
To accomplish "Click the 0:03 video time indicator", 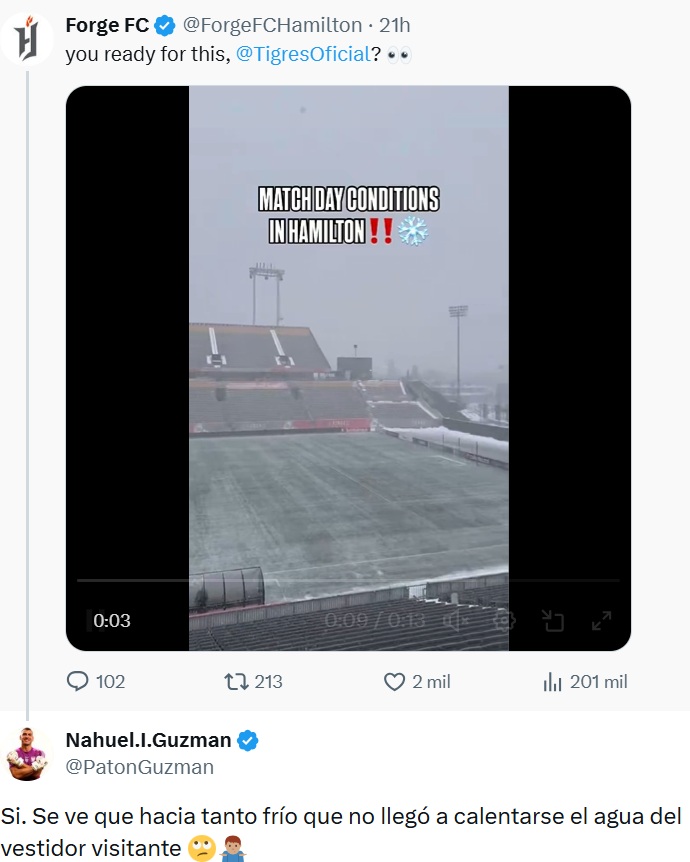I will coord(112,620).
